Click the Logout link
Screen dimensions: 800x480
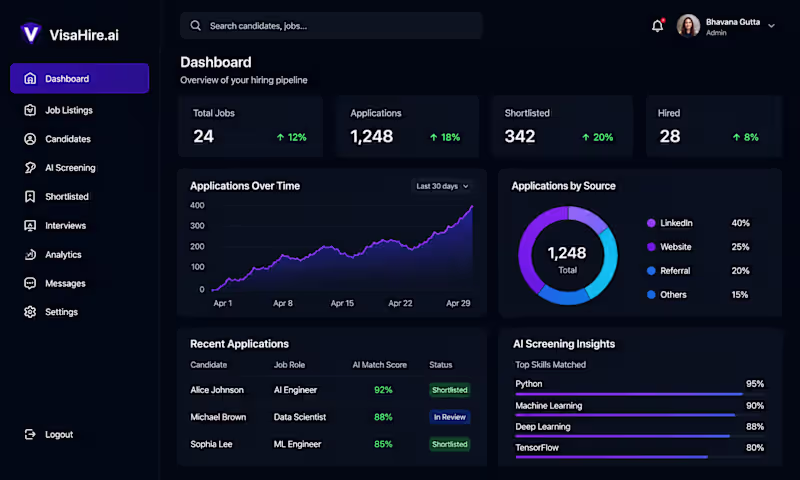[x=59, y=434]
